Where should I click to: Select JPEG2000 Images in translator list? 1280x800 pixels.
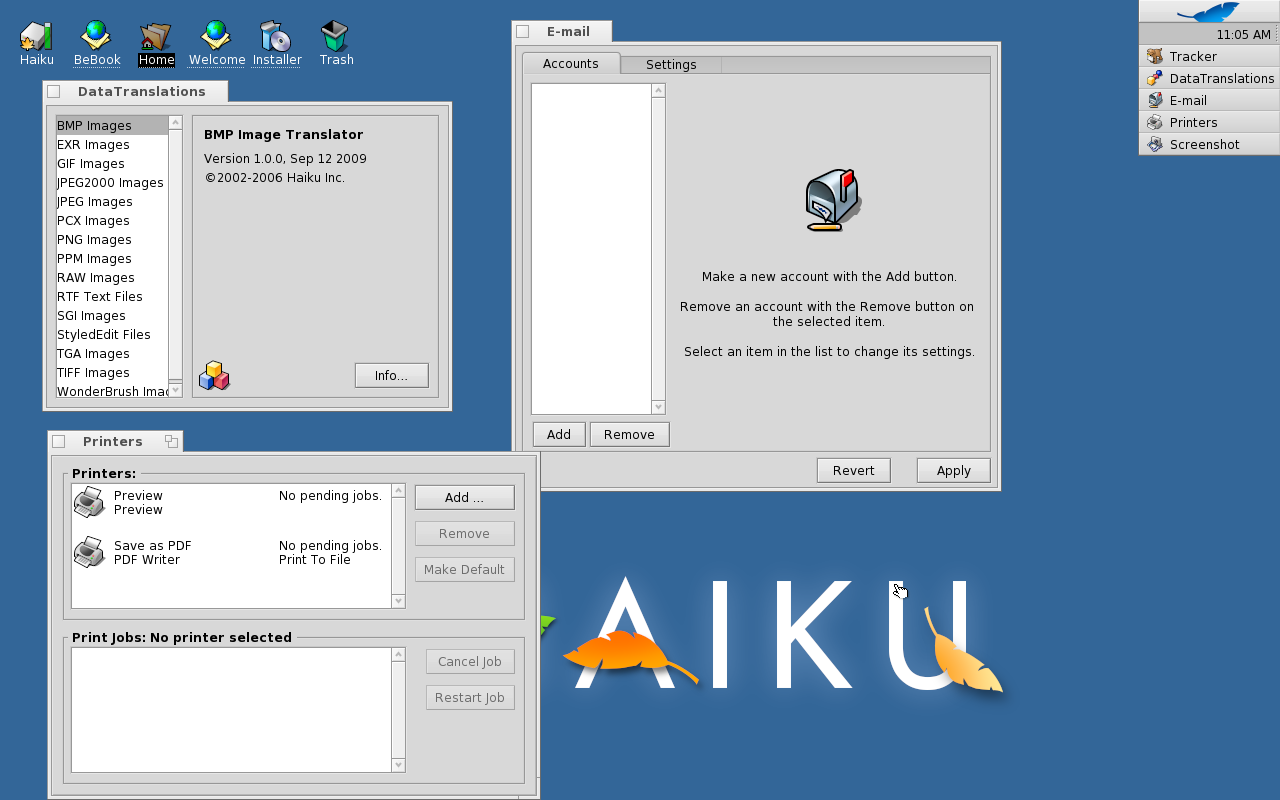pyautogui.click(x=112, y=182)
